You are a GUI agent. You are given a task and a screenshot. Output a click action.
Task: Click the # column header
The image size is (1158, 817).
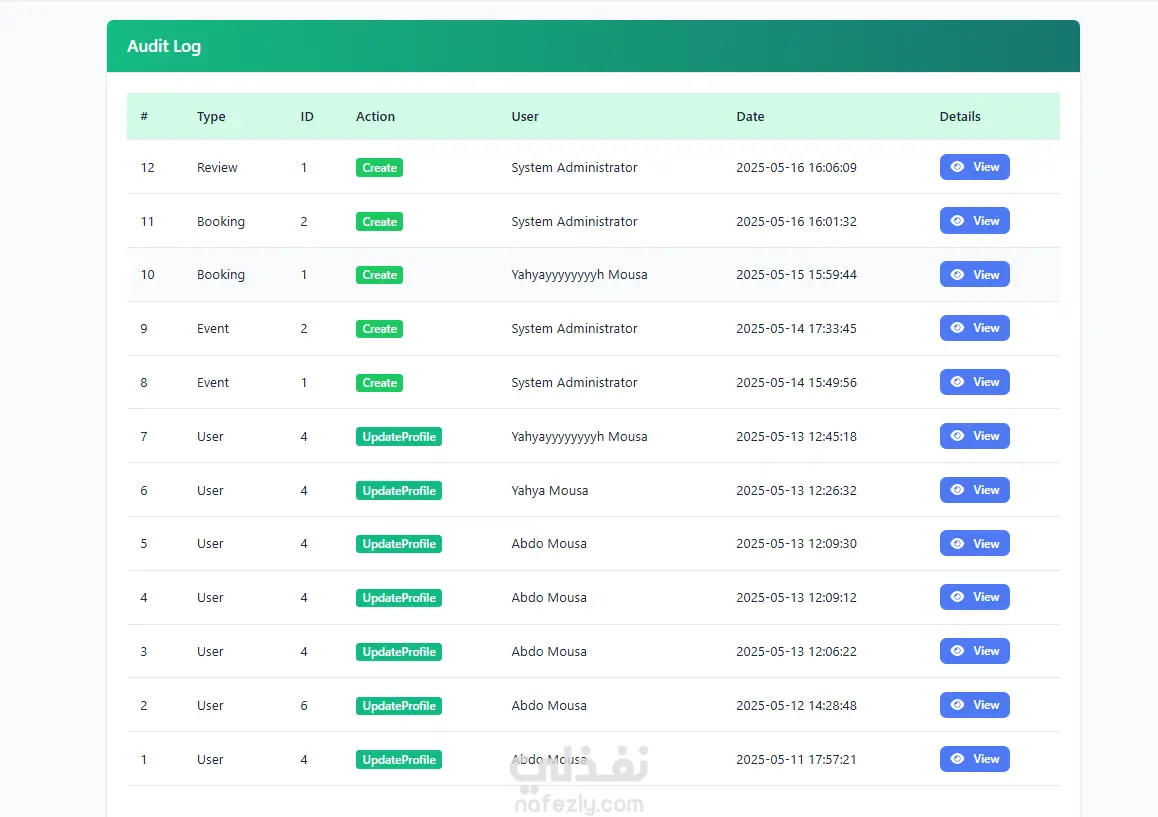tap(144, 116)
